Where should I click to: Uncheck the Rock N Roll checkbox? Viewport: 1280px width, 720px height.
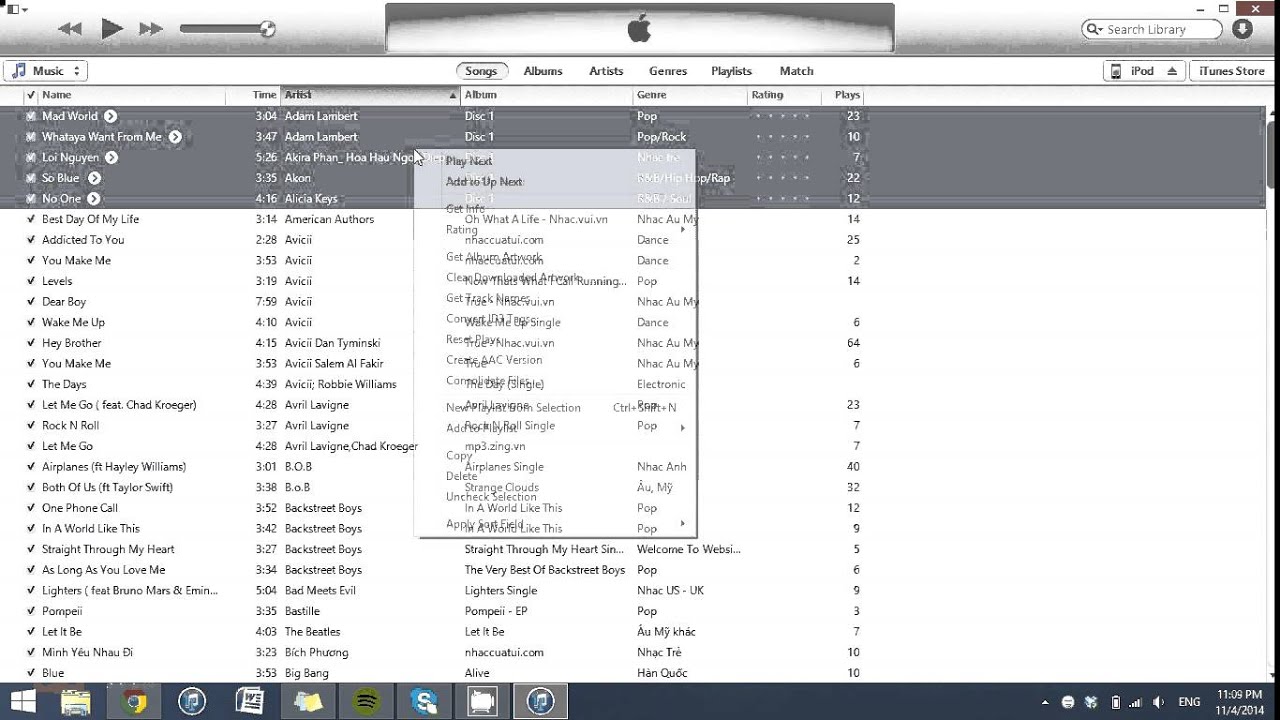click(x=31, y=425)
